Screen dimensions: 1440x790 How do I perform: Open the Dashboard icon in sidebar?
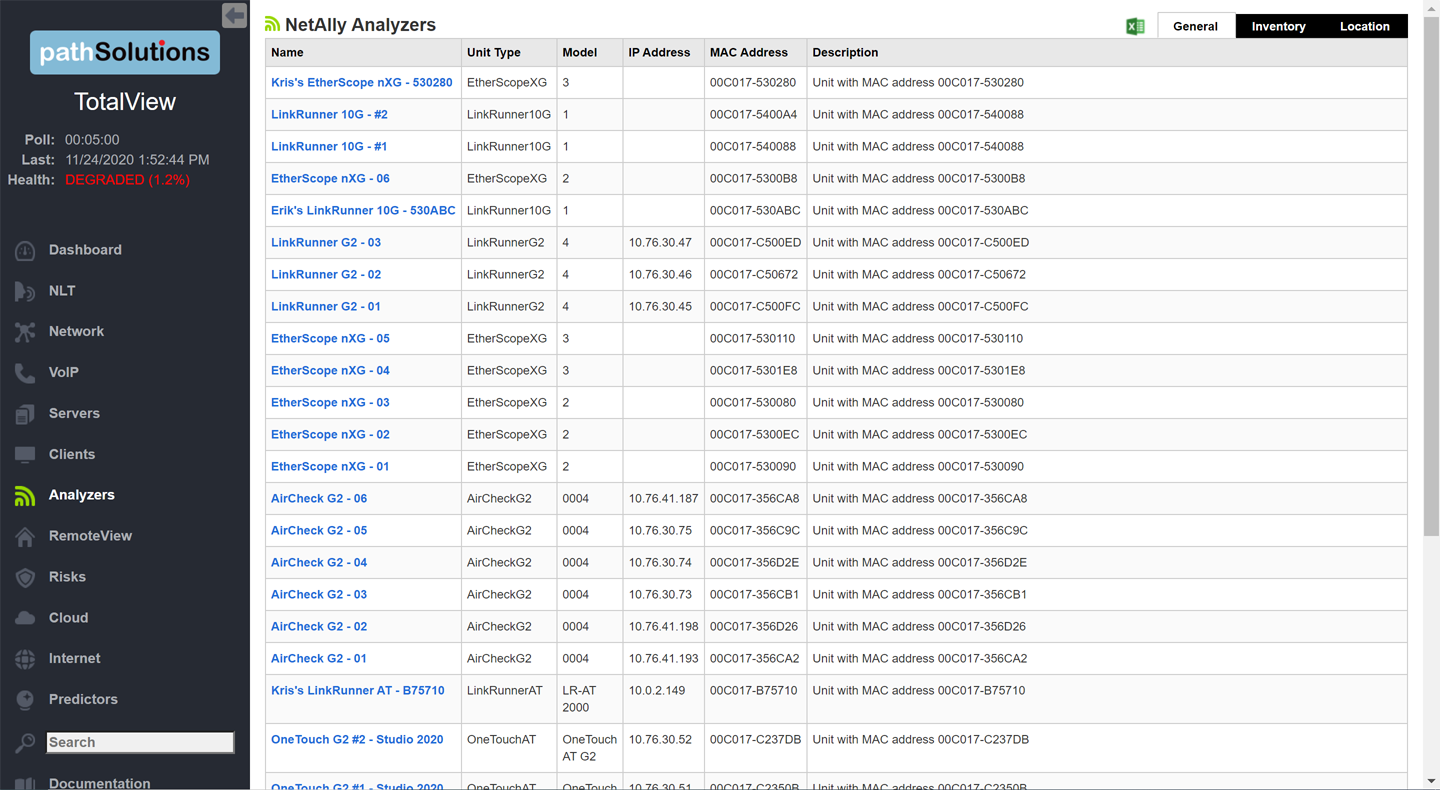tap(25, 251)
